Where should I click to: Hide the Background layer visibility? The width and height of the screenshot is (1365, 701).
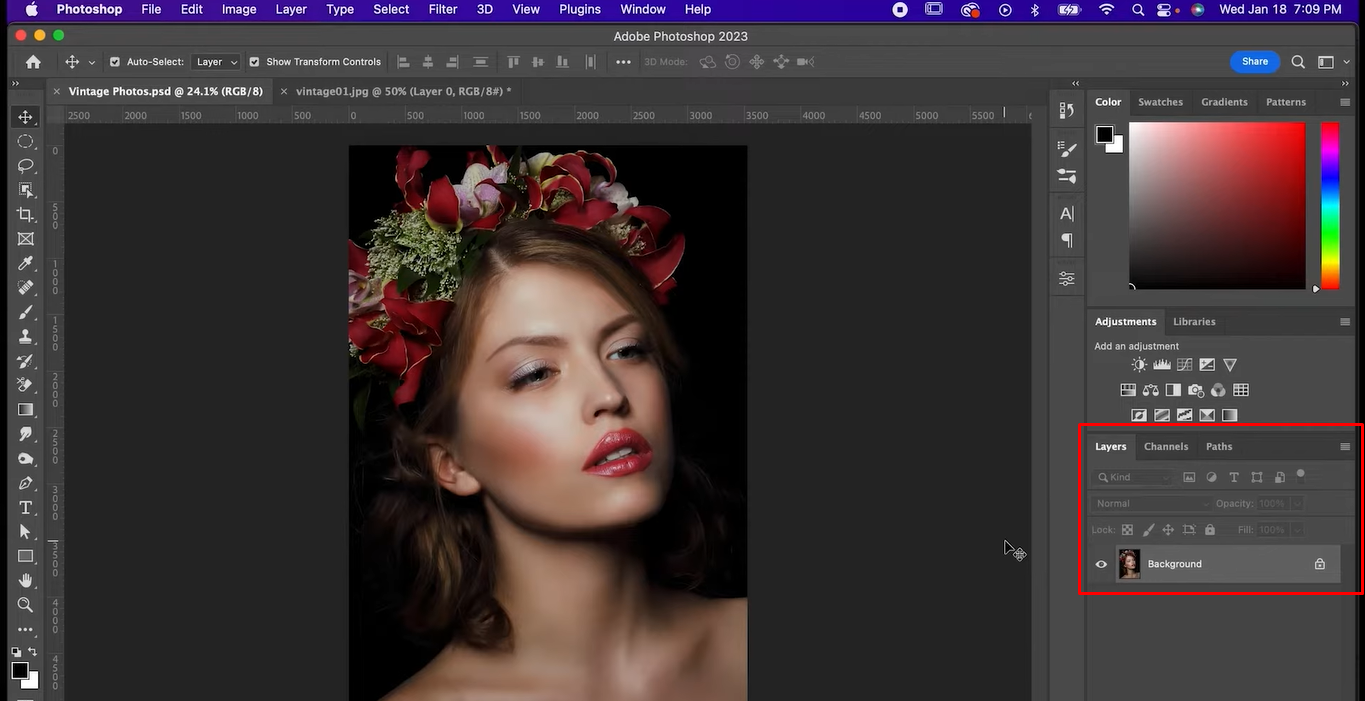click(1100, 564)
